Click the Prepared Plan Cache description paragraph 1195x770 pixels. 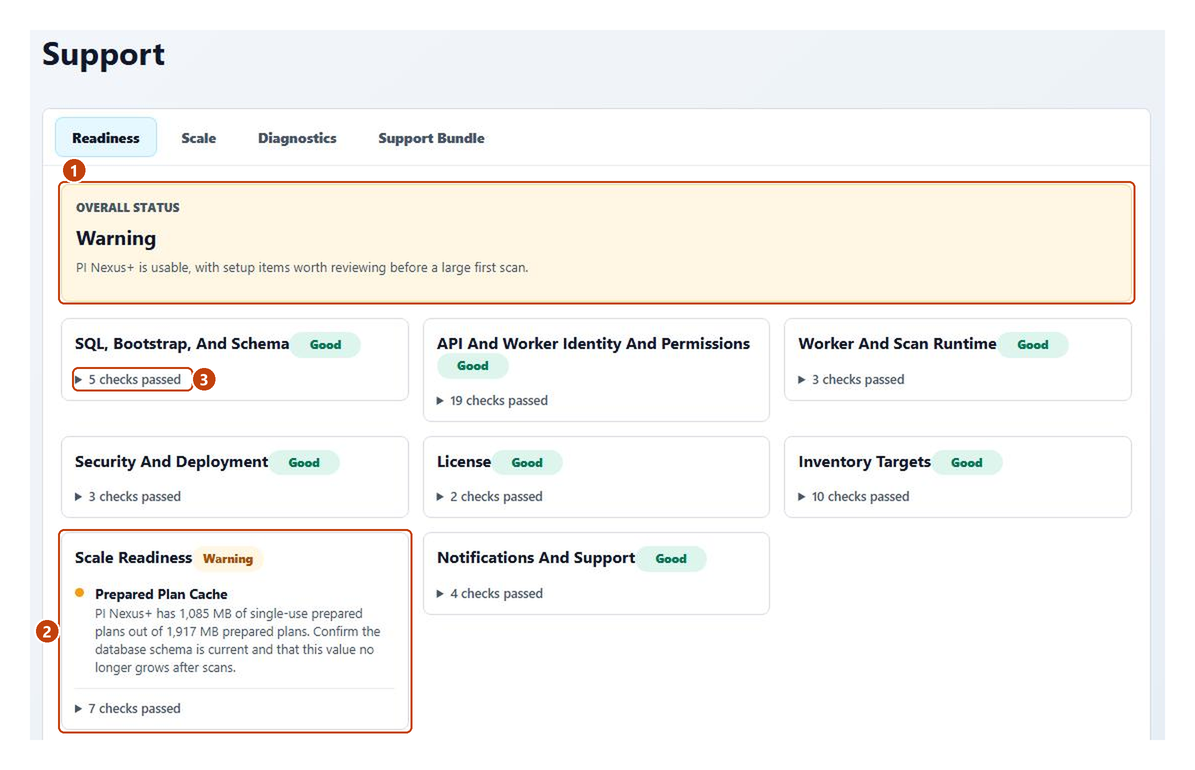click(x=238, y=640)
